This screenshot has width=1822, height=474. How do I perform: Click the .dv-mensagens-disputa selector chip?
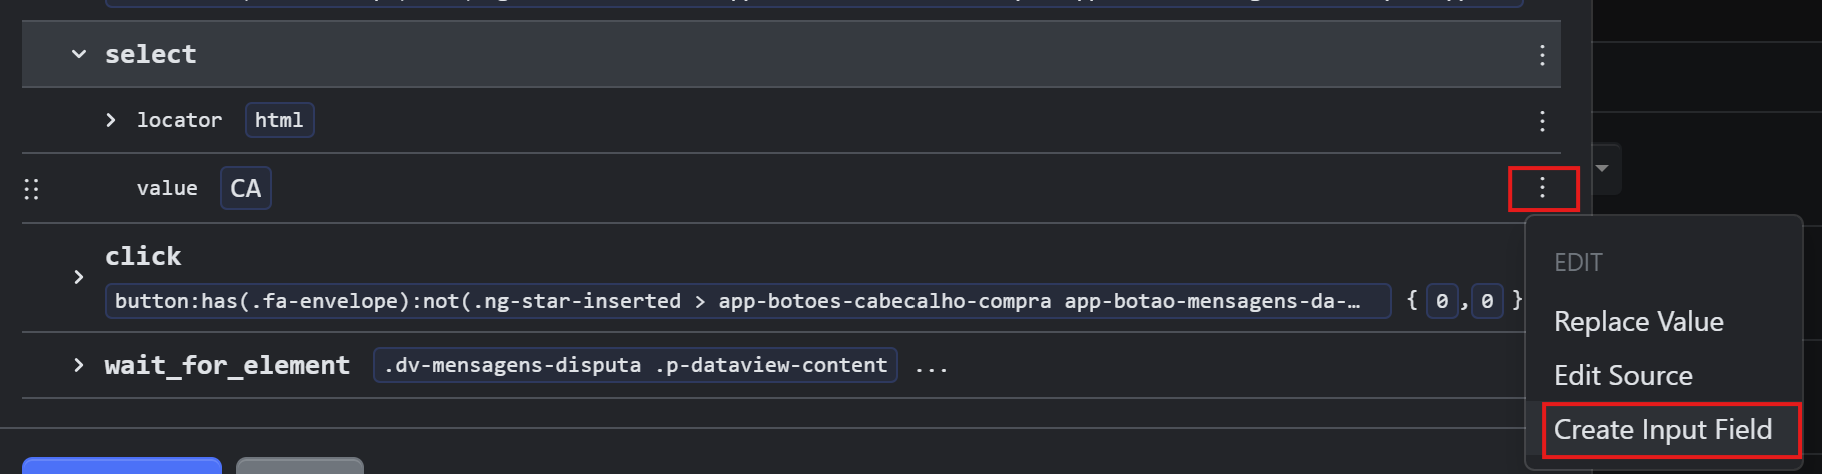tap(635, 365)
